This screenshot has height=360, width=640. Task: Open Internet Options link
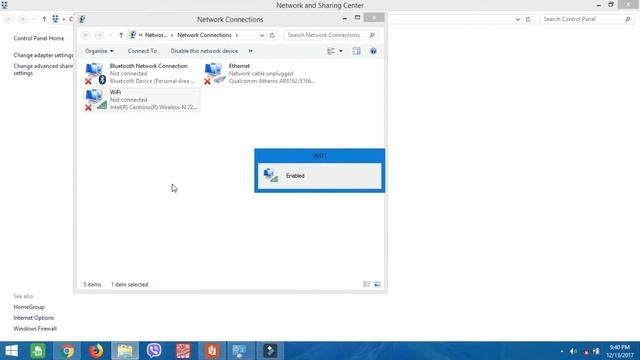33,318
